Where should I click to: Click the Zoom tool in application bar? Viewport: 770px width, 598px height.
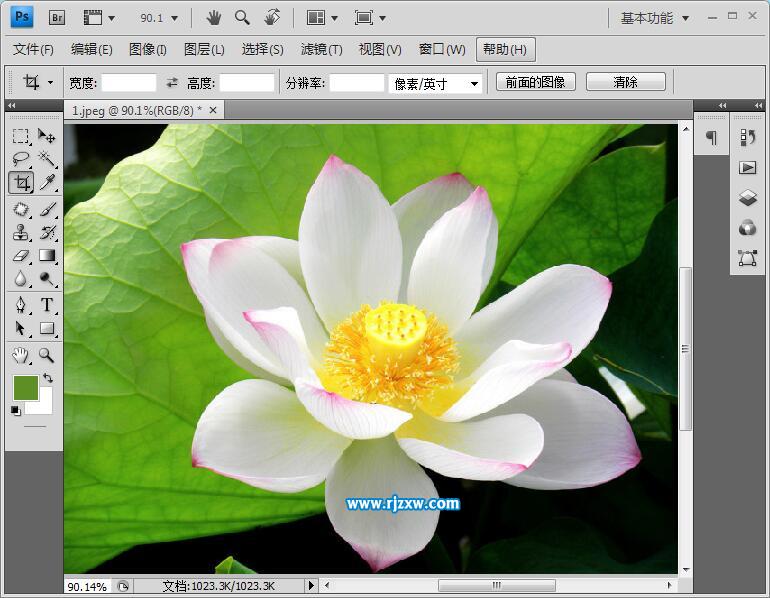[x=242, y=18]
